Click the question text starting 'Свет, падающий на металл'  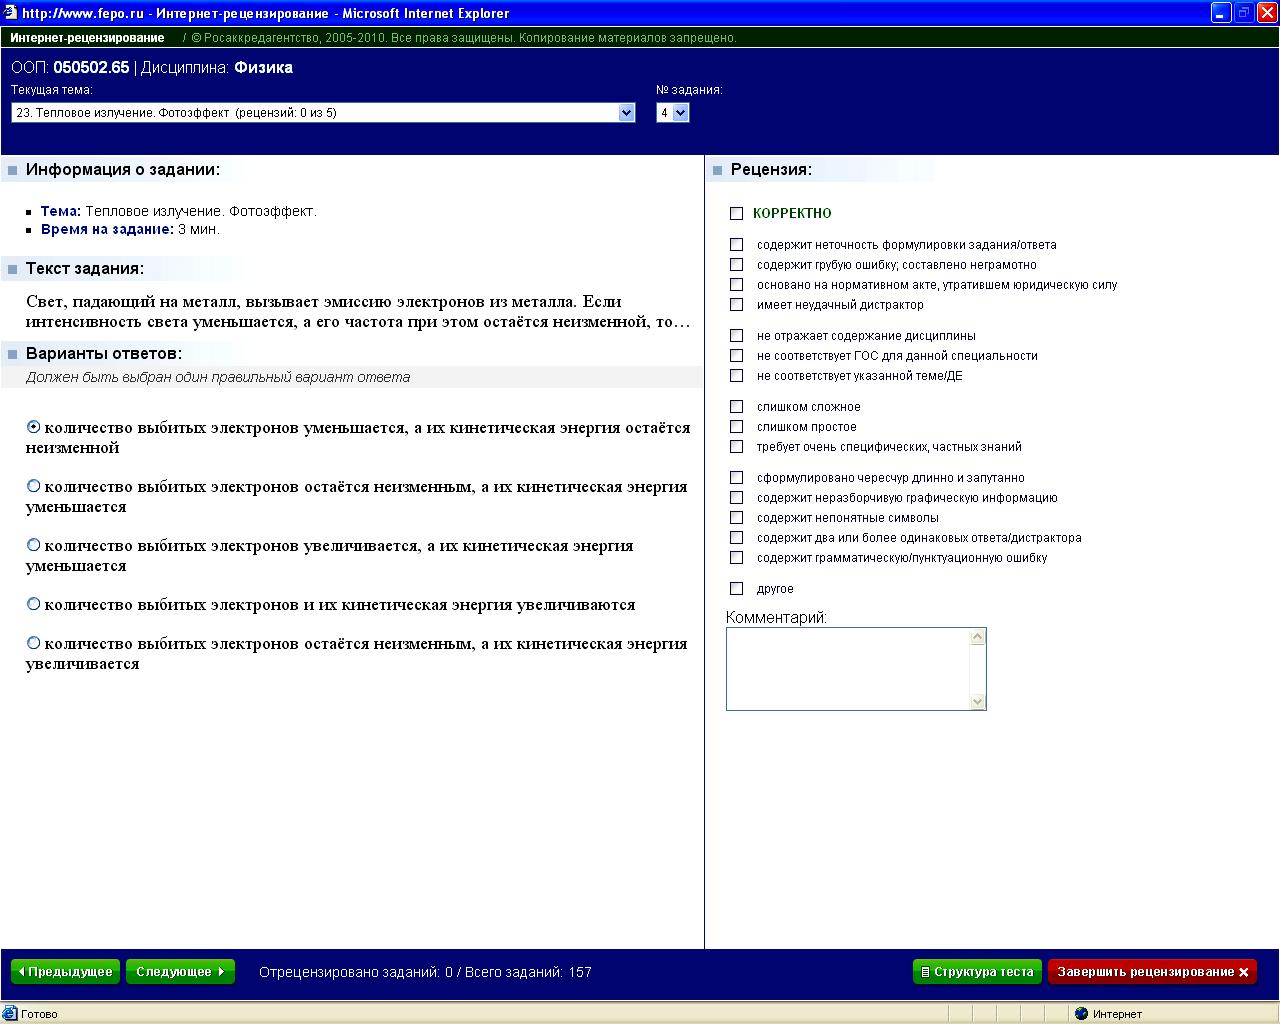[x=358, y=312]
